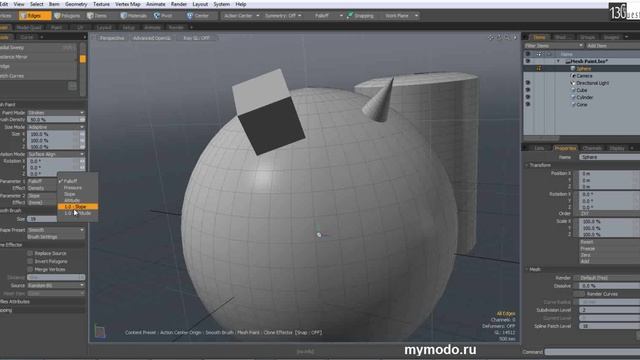Enable the Invert Polygons checkbox
Viewport: 640px width, 360px height.
pos(30,261)
